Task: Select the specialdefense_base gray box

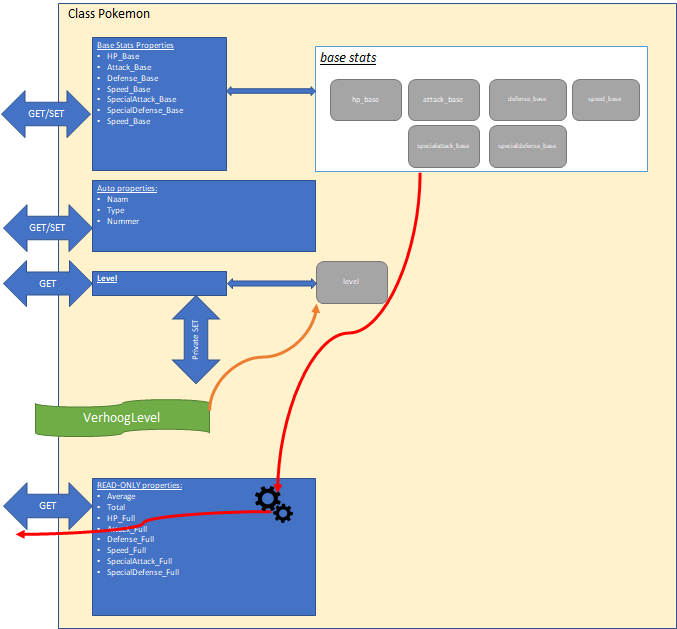Action: pyautogui.click(x=527, y=146)
